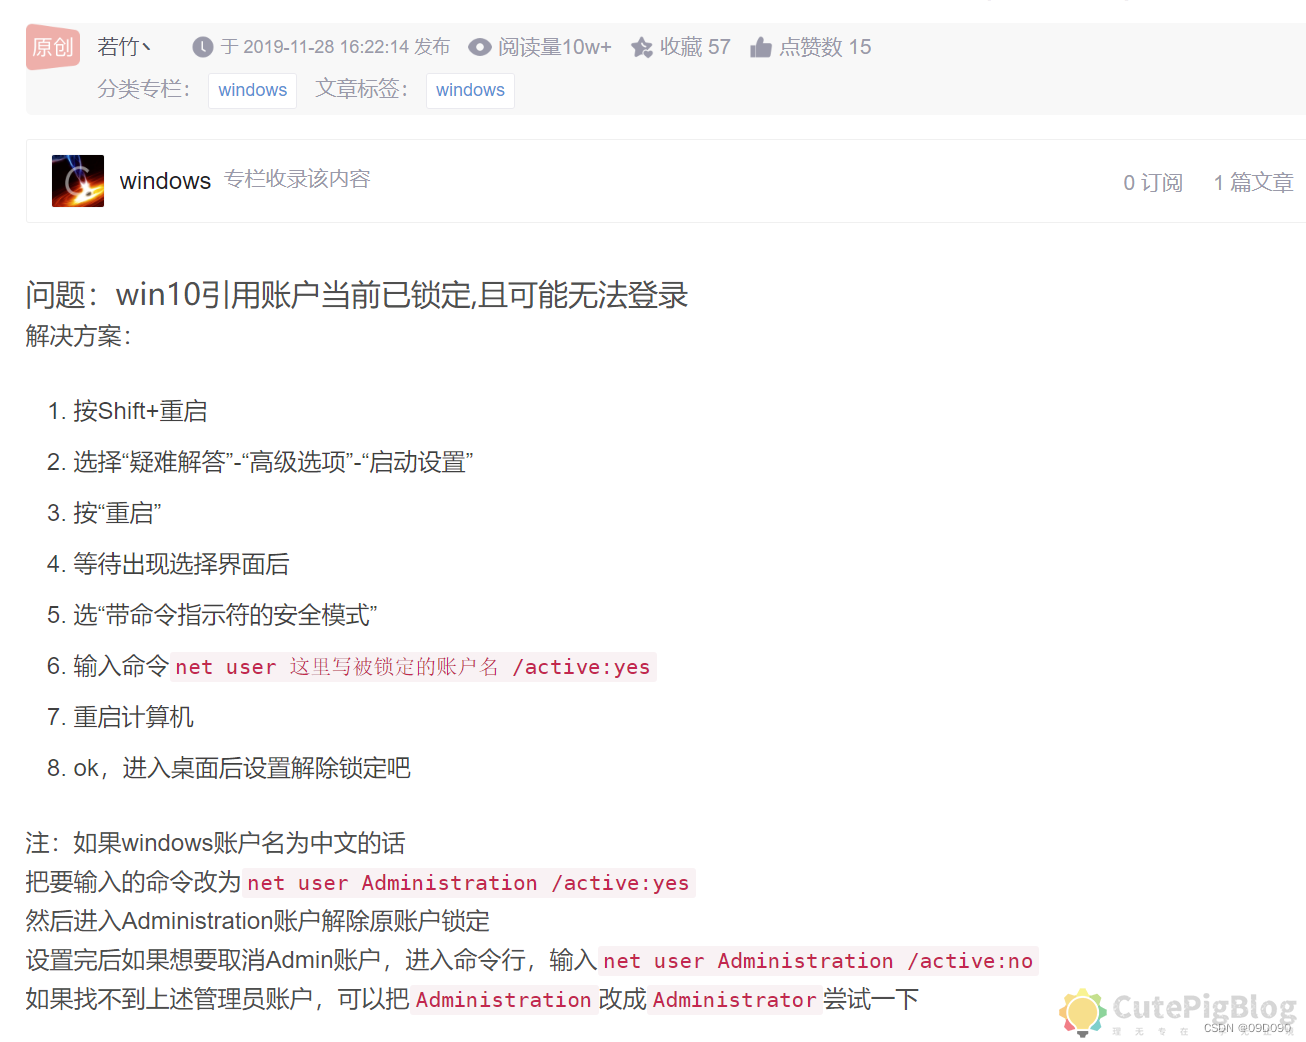Click the 原创 original-content badge
The height and width of the screenshot is (1042, 1306).
coord(52,47)
